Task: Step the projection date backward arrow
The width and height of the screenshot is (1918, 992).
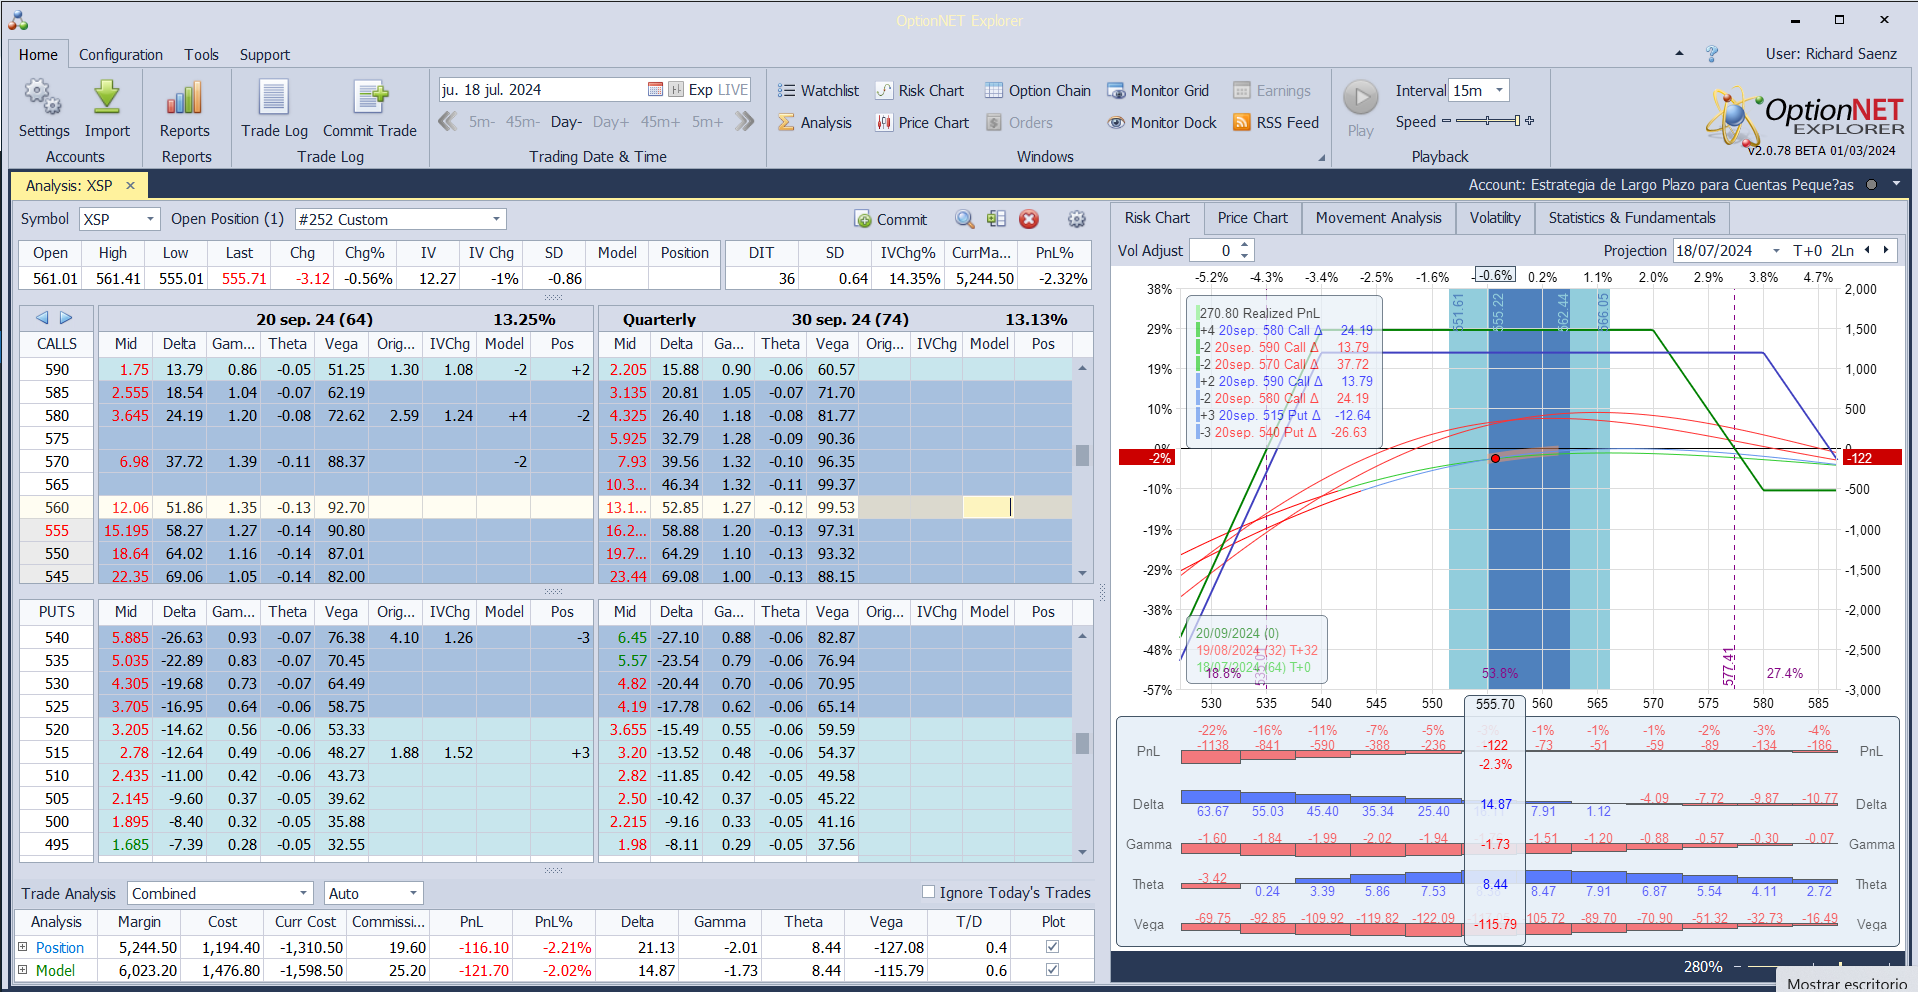Action: click(1867, 250)
